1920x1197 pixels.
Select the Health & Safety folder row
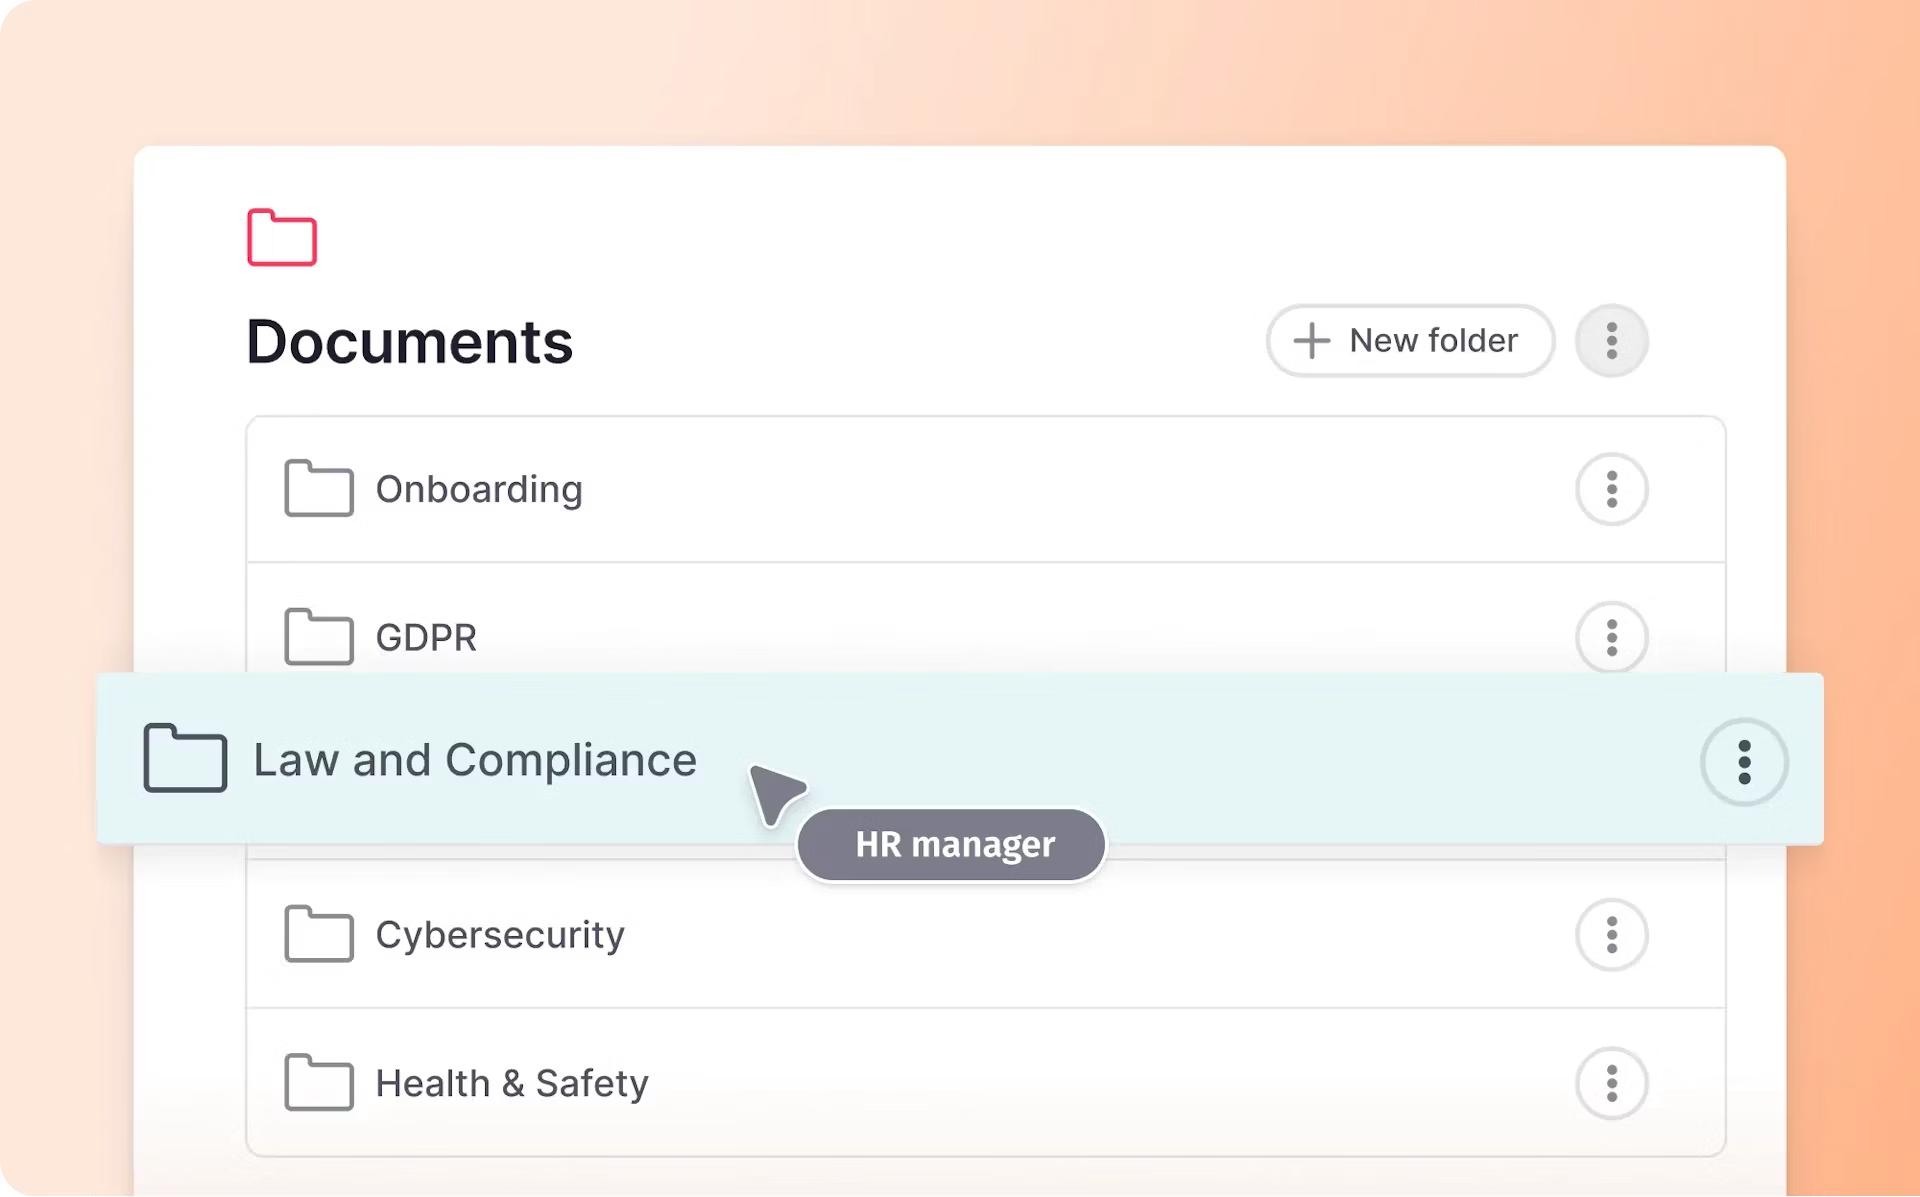pos(900,1082)
